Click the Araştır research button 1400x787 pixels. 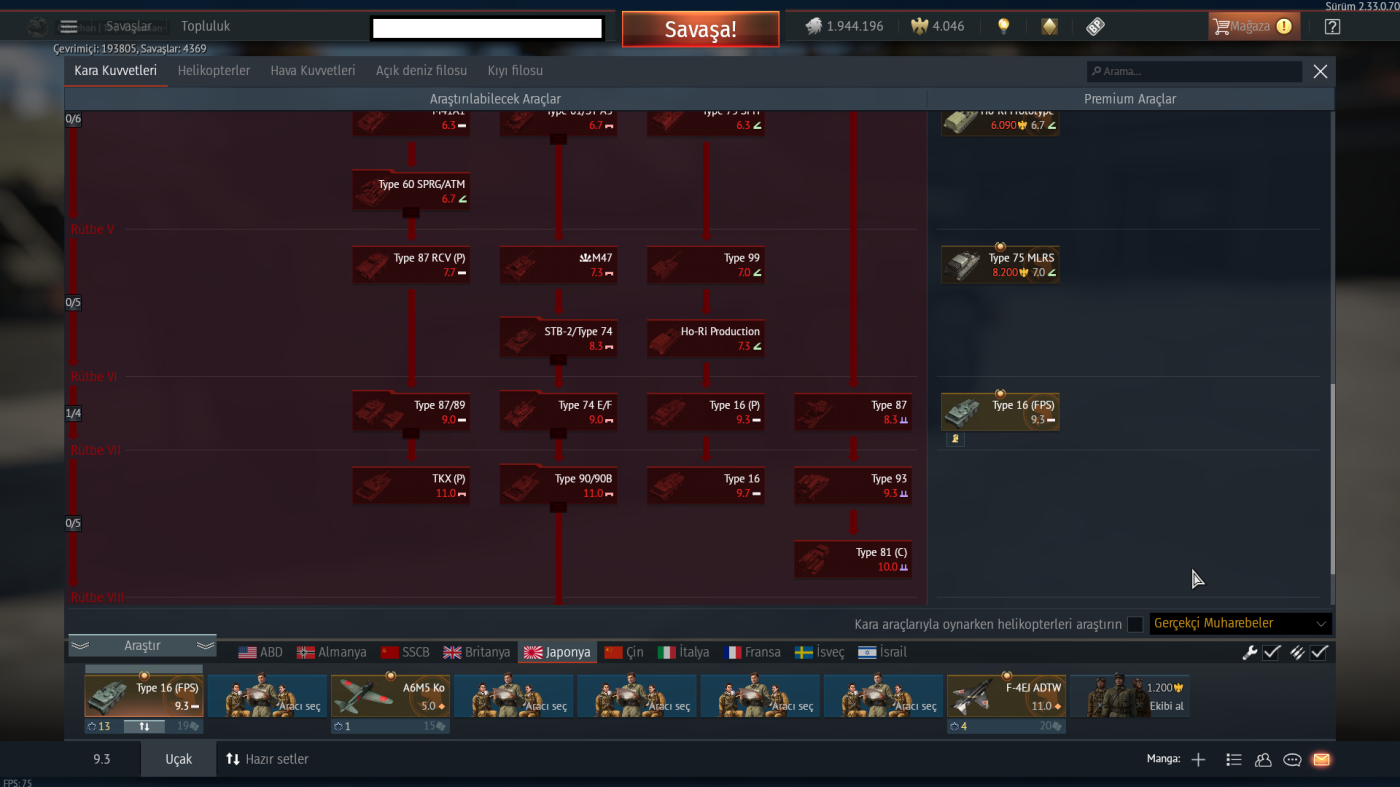[142, 646]
